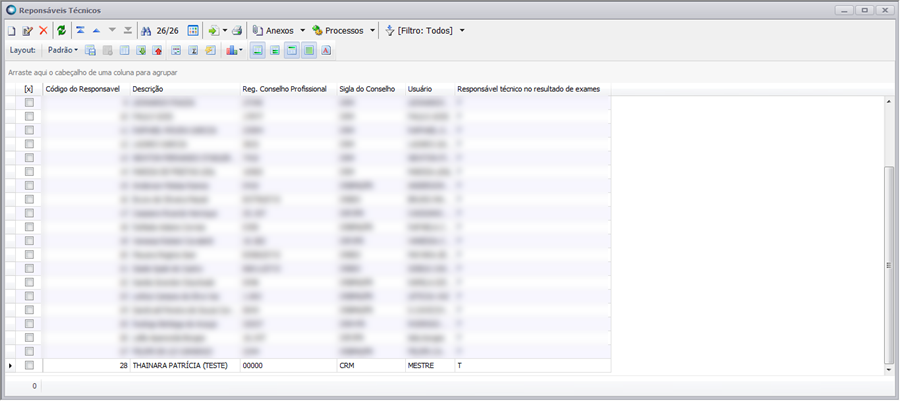The image size is (900, 401).
Task: Jump to the last record
Action: click(128, 30)
